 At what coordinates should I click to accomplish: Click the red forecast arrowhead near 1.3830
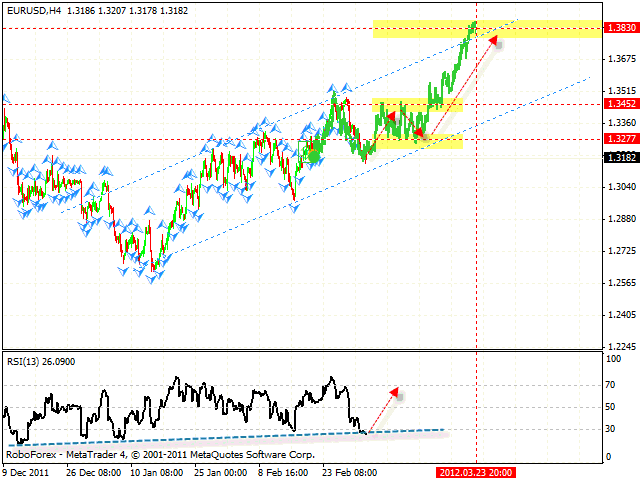pyautogui.click(x=492, y=40)
